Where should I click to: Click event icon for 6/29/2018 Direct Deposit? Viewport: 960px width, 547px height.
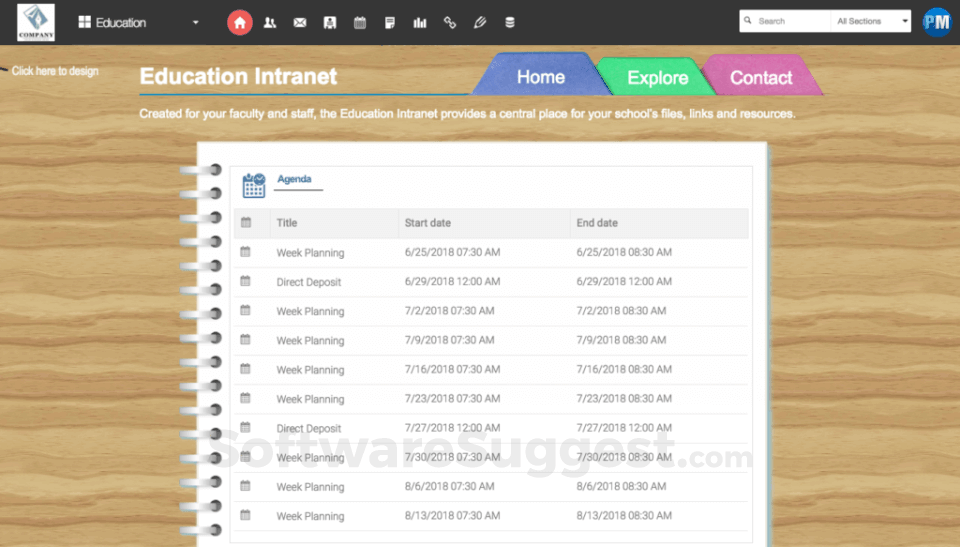[x=246, y=281]
